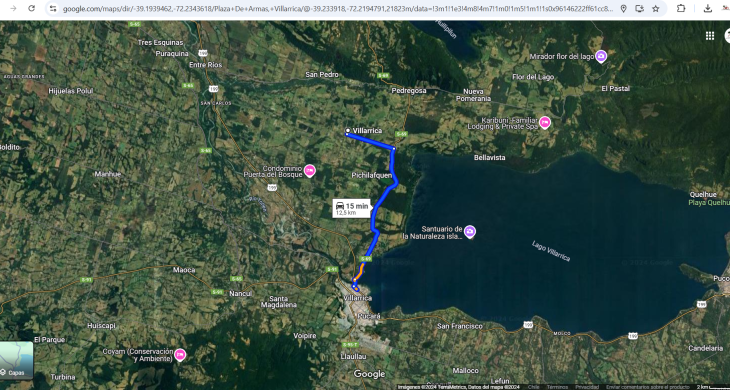Open the Google apps grid

pyautogui.click(x=710, y=36)
